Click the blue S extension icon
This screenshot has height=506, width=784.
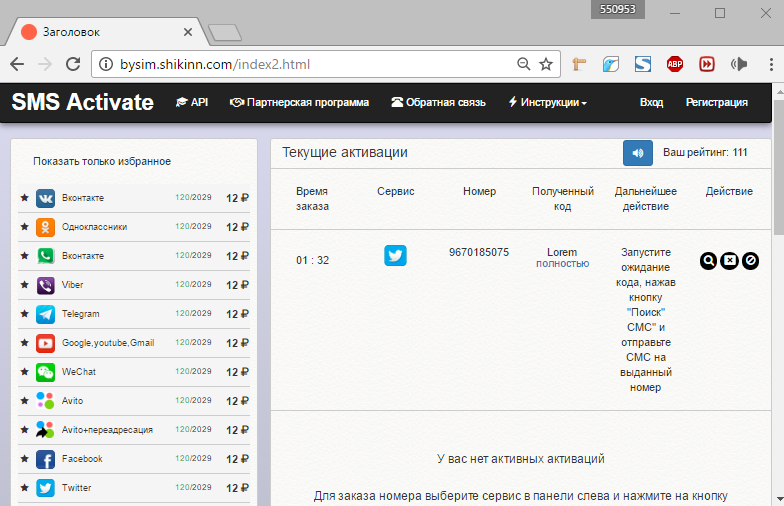click(x=642, y=64)
